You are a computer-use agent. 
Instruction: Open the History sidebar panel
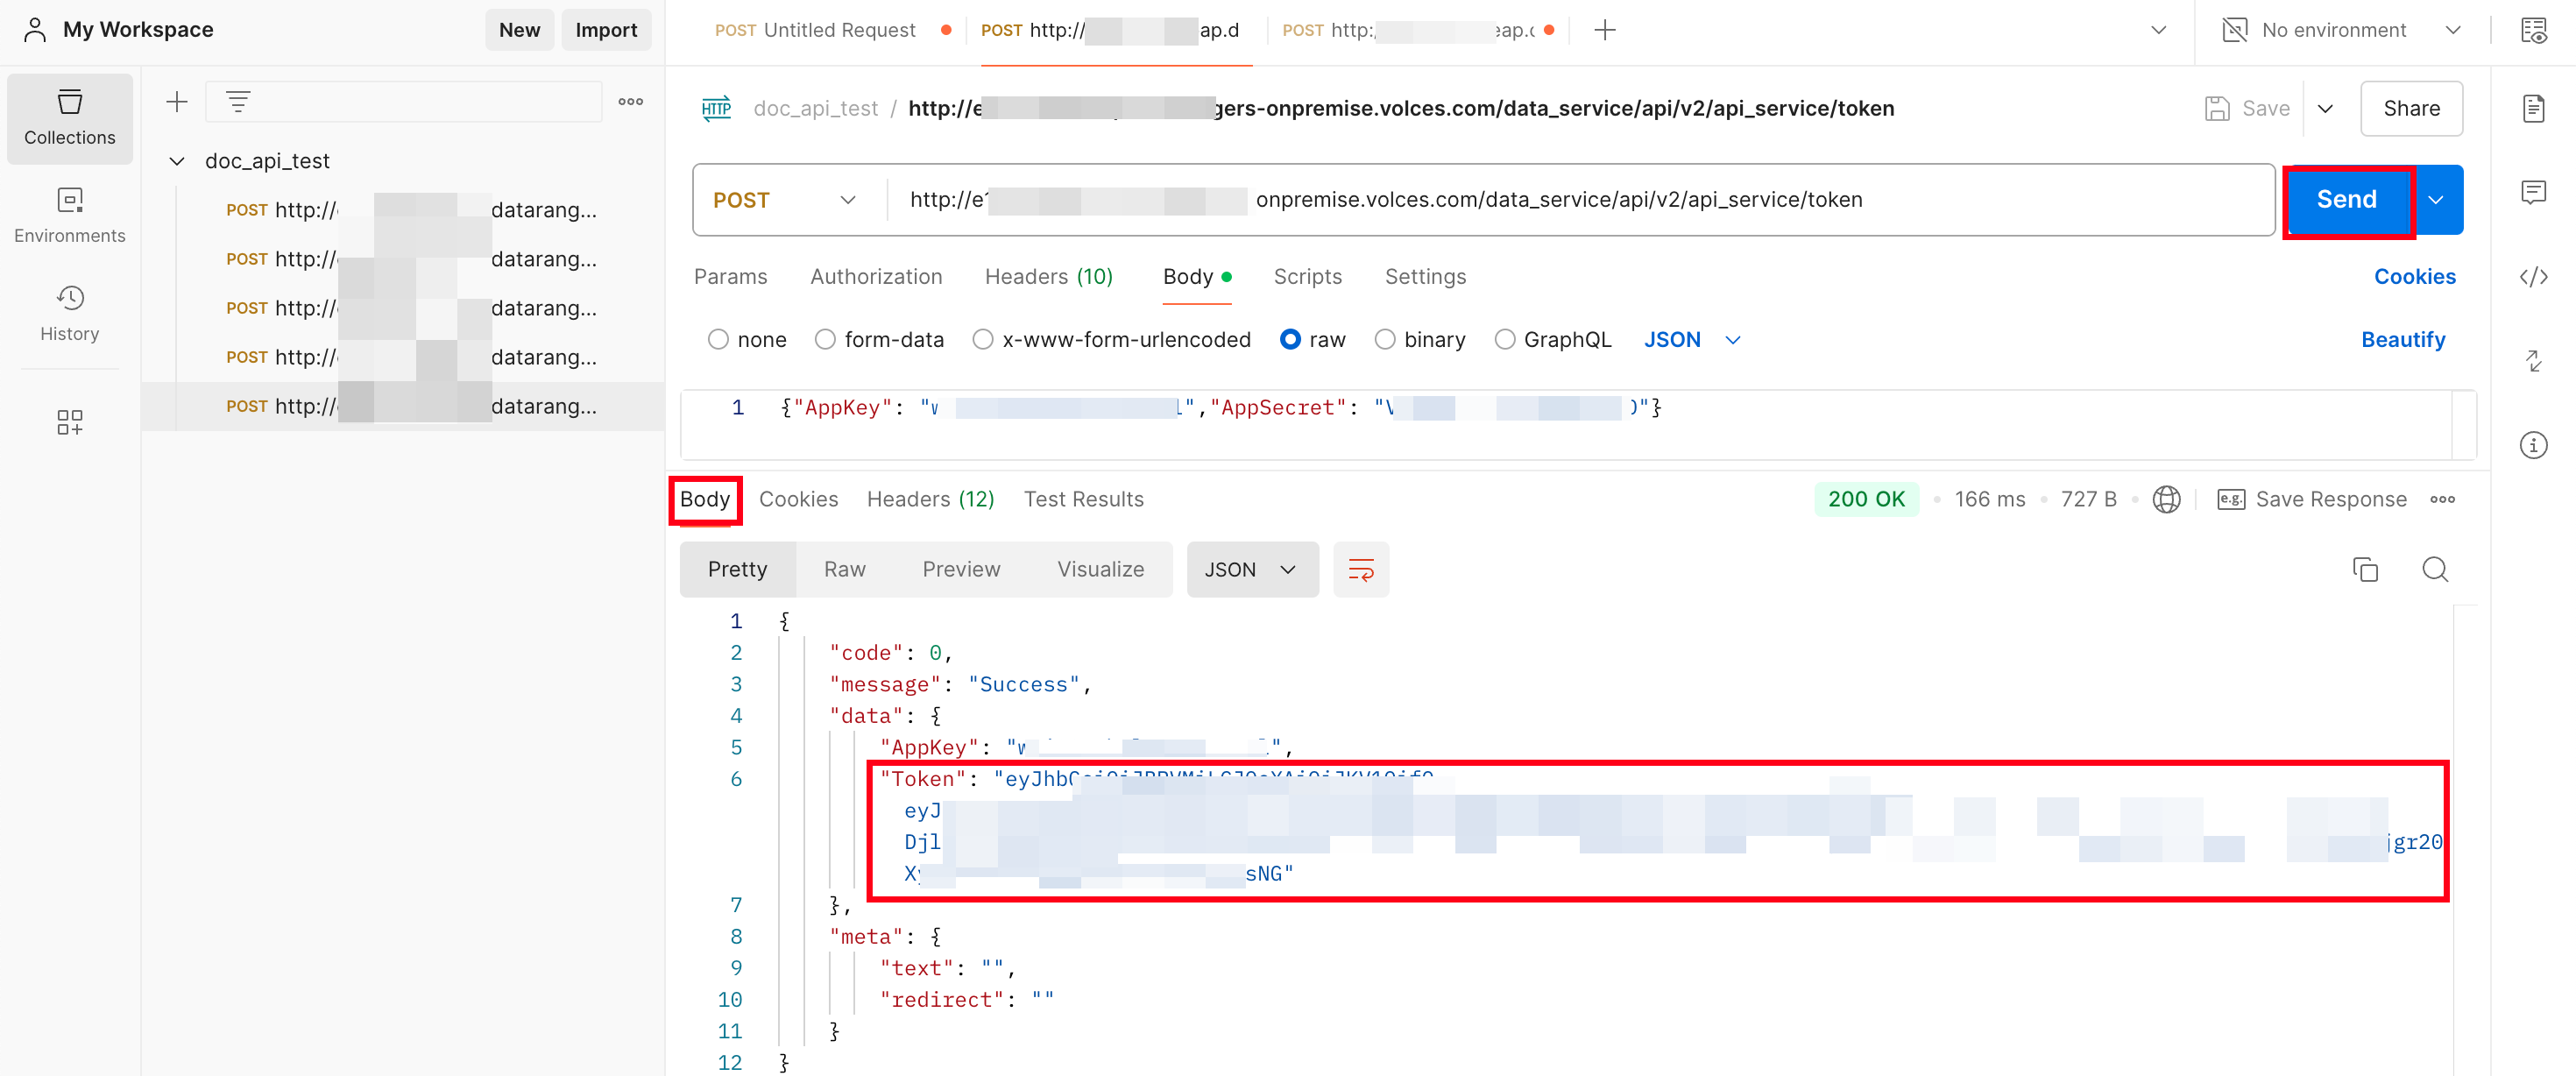69,312
